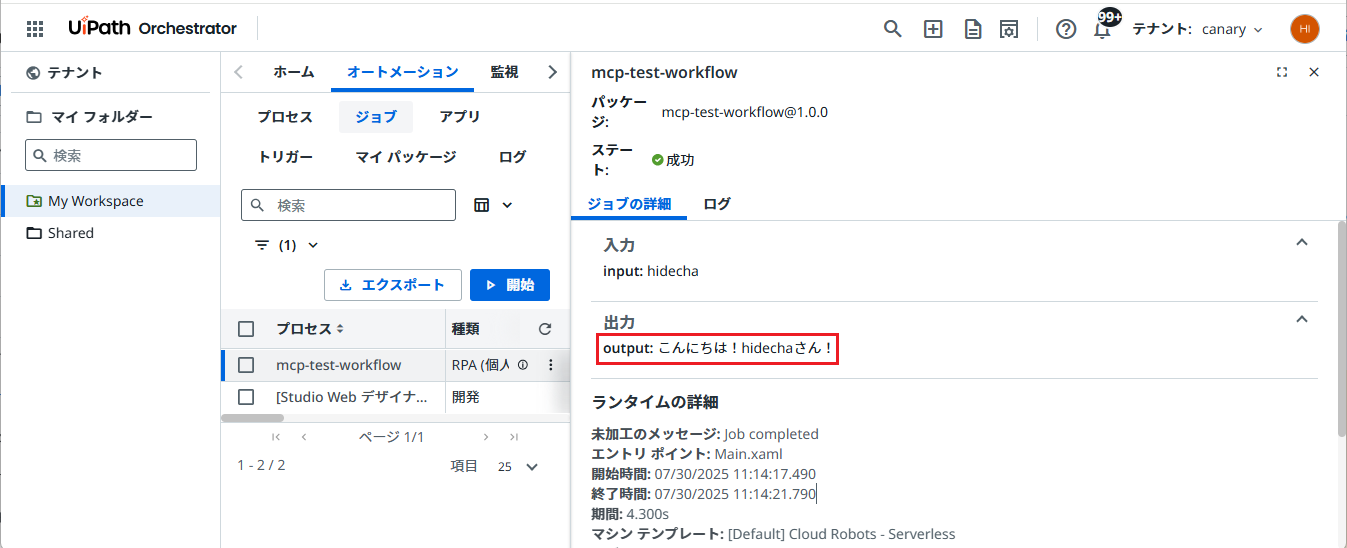This screenshot has height=548, width=1347.
Task: Go to last page of job list
Action: (514, 437)
